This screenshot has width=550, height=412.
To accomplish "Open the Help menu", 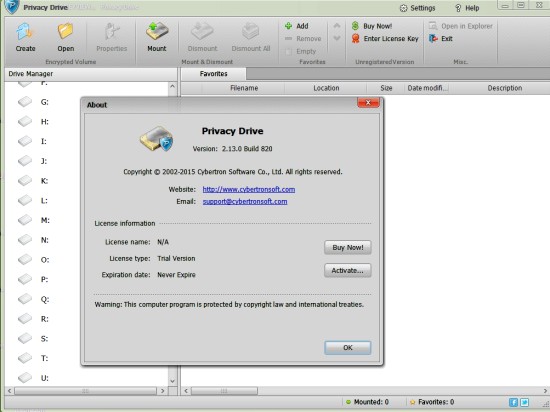I will pyautogui.click(x=467, y=8).
